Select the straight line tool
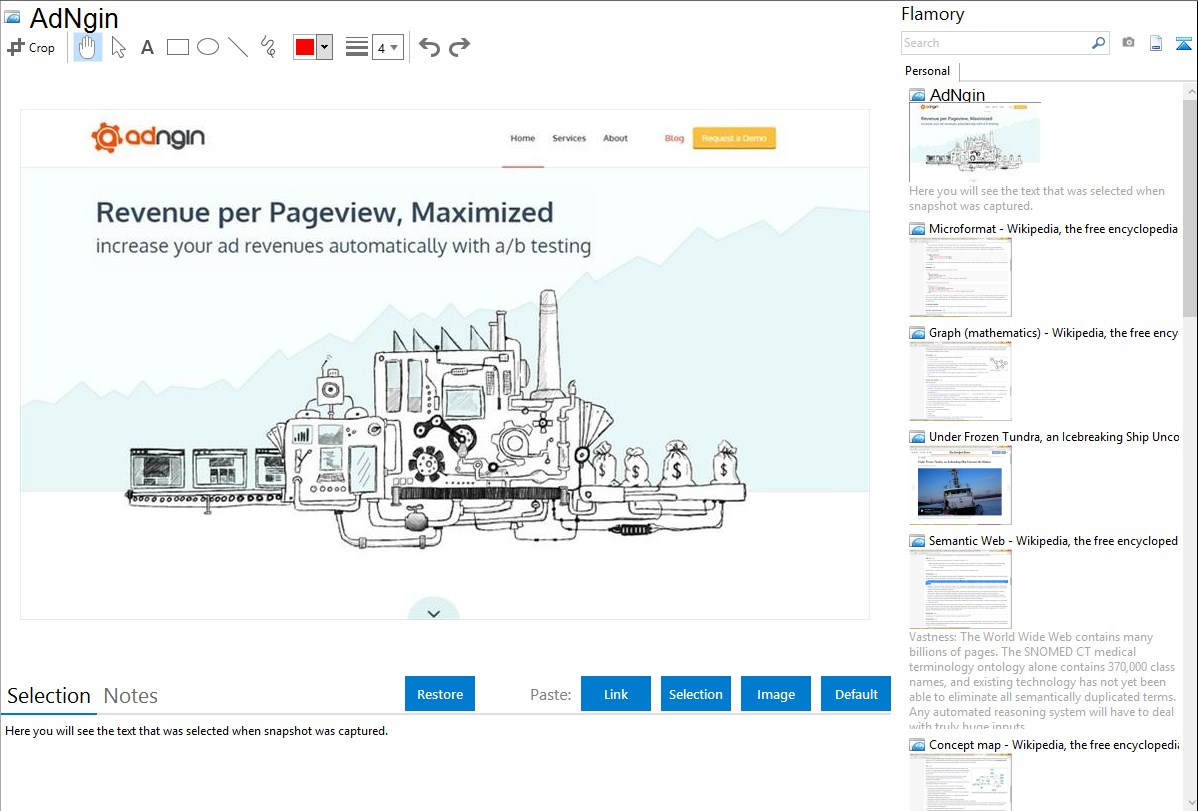Image resolution: width=1198 pixels, height=811 pixels. coord(237,47)
